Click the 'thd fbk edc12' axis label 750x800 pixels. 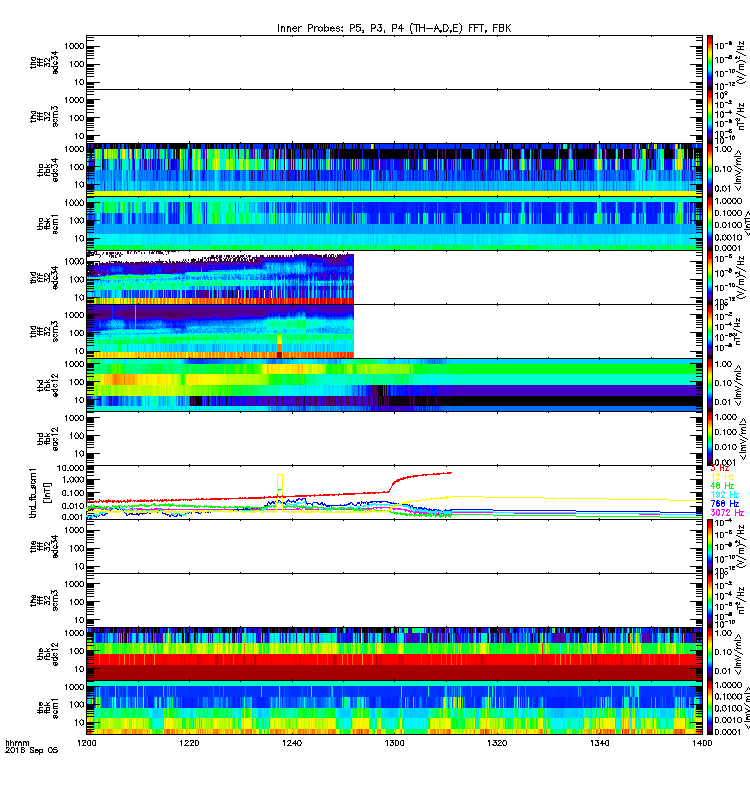coord(48,385)
